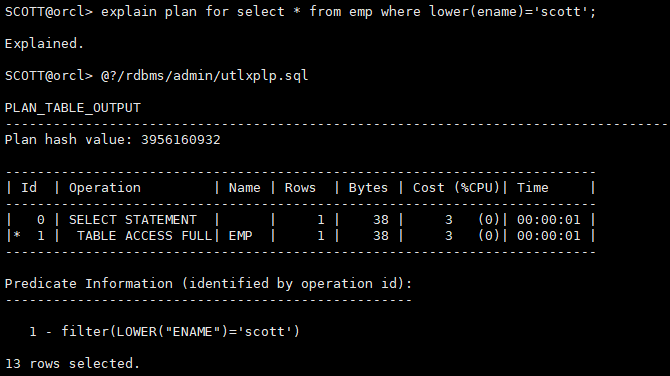Click the Predicate Information heading
The height and width of the screenshot is (376, 670).
(x=208, y=284)
